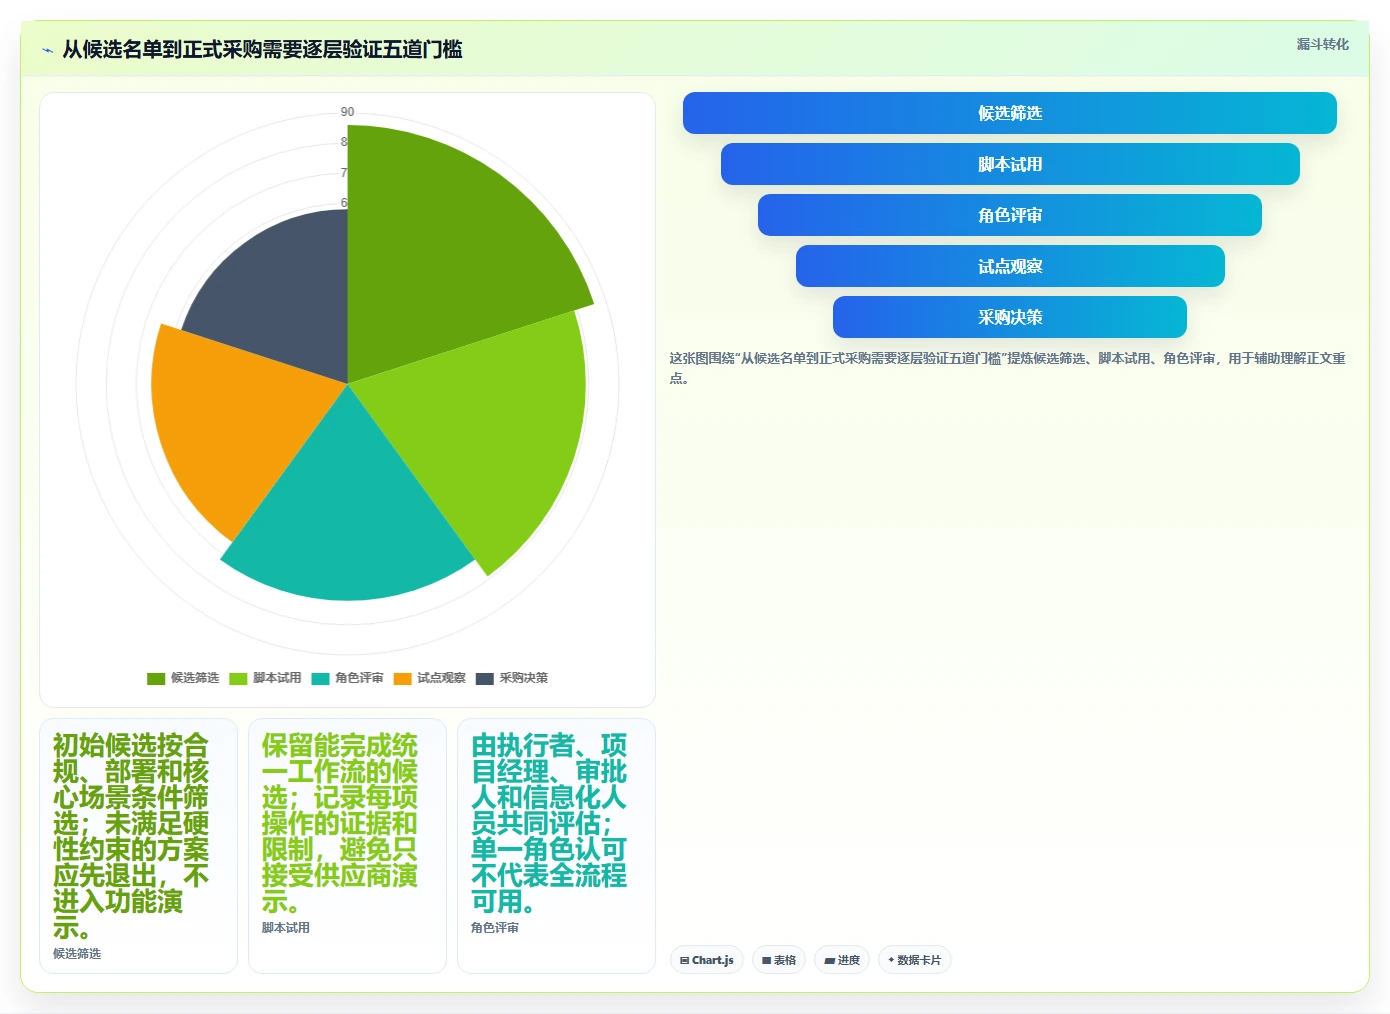The width and height of the screenshot is (1390, 1014).
Task: Click the 数据卡片 tag chip
Action: click(915, 960)
